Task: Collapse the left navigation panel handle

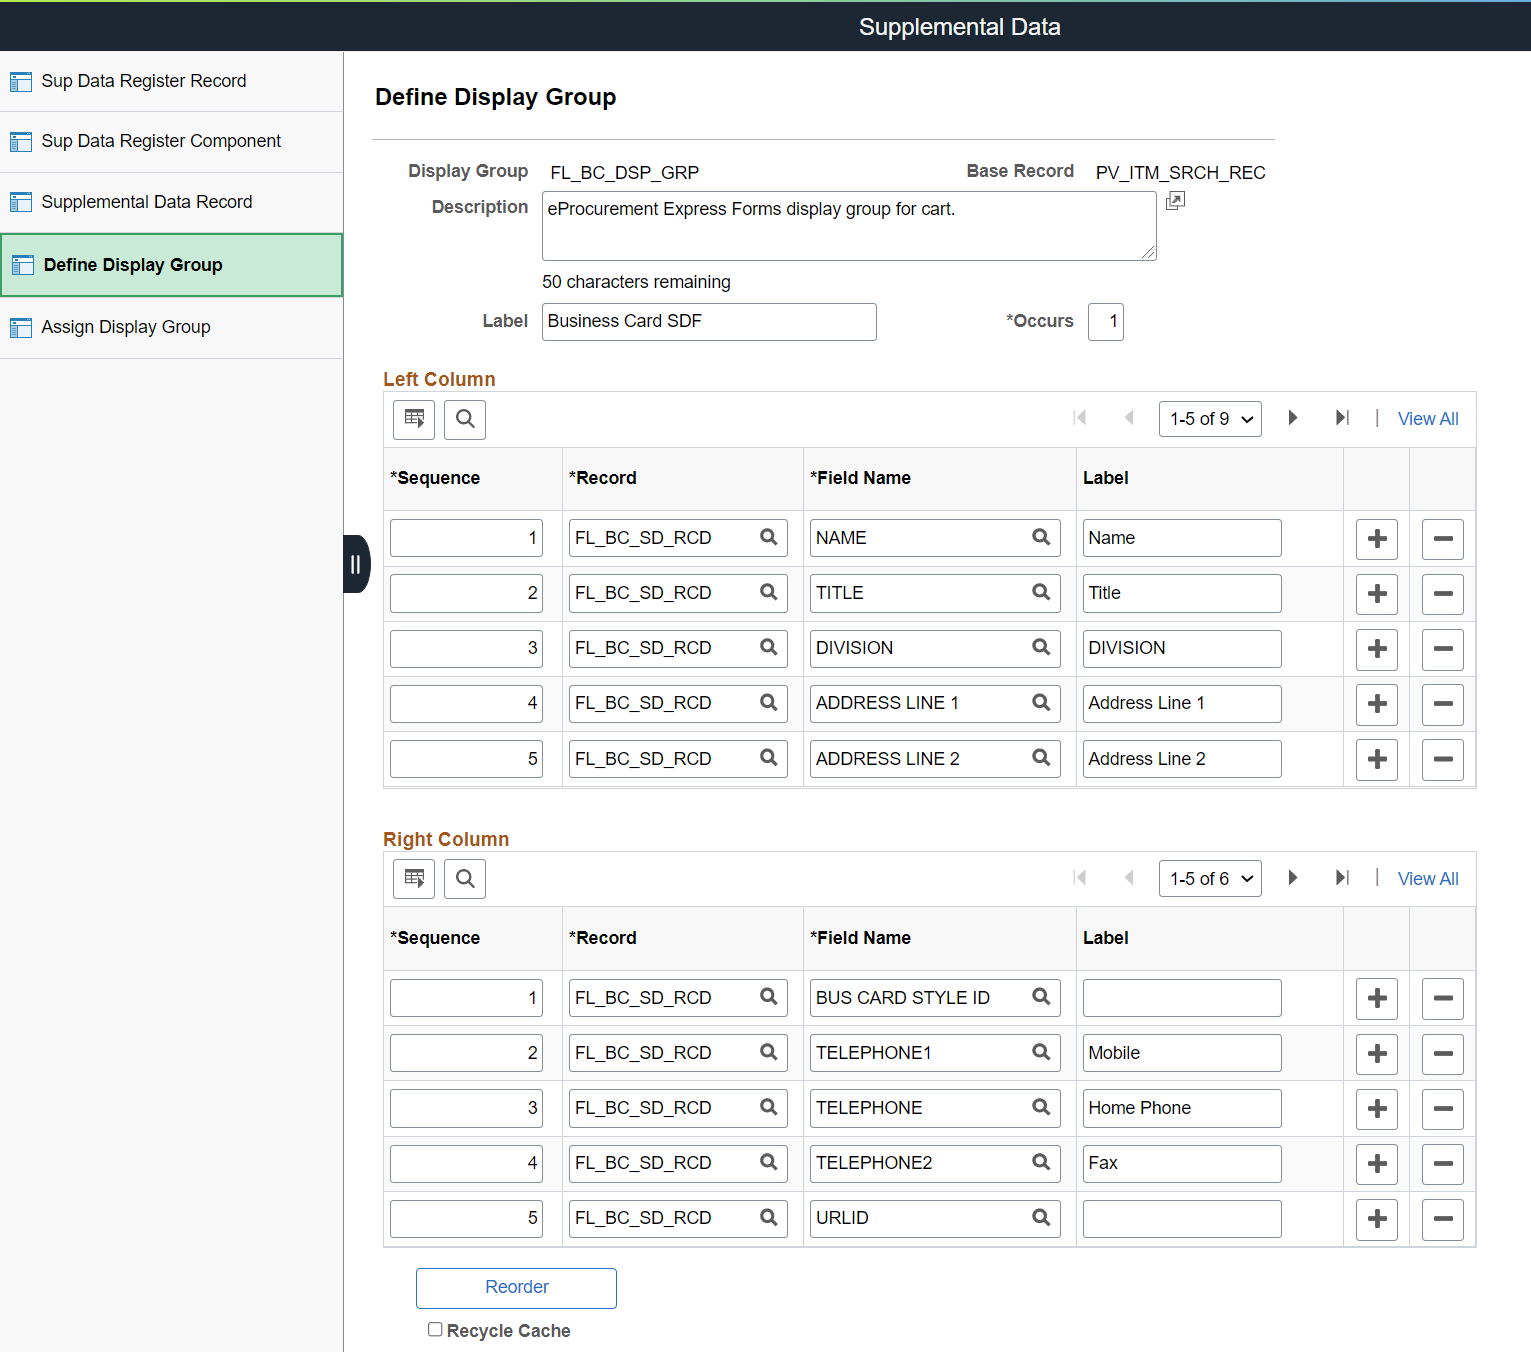Action: point(356,564)
